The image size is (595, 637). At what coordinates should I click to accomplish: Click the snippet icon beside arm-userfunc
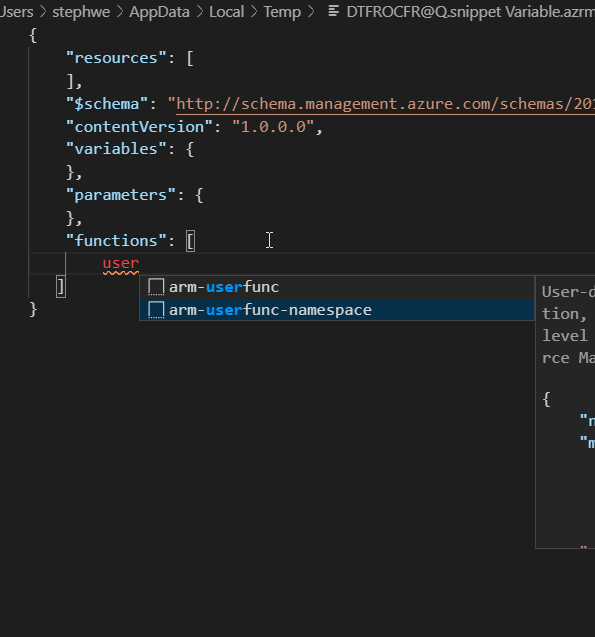tap(156, 287)
